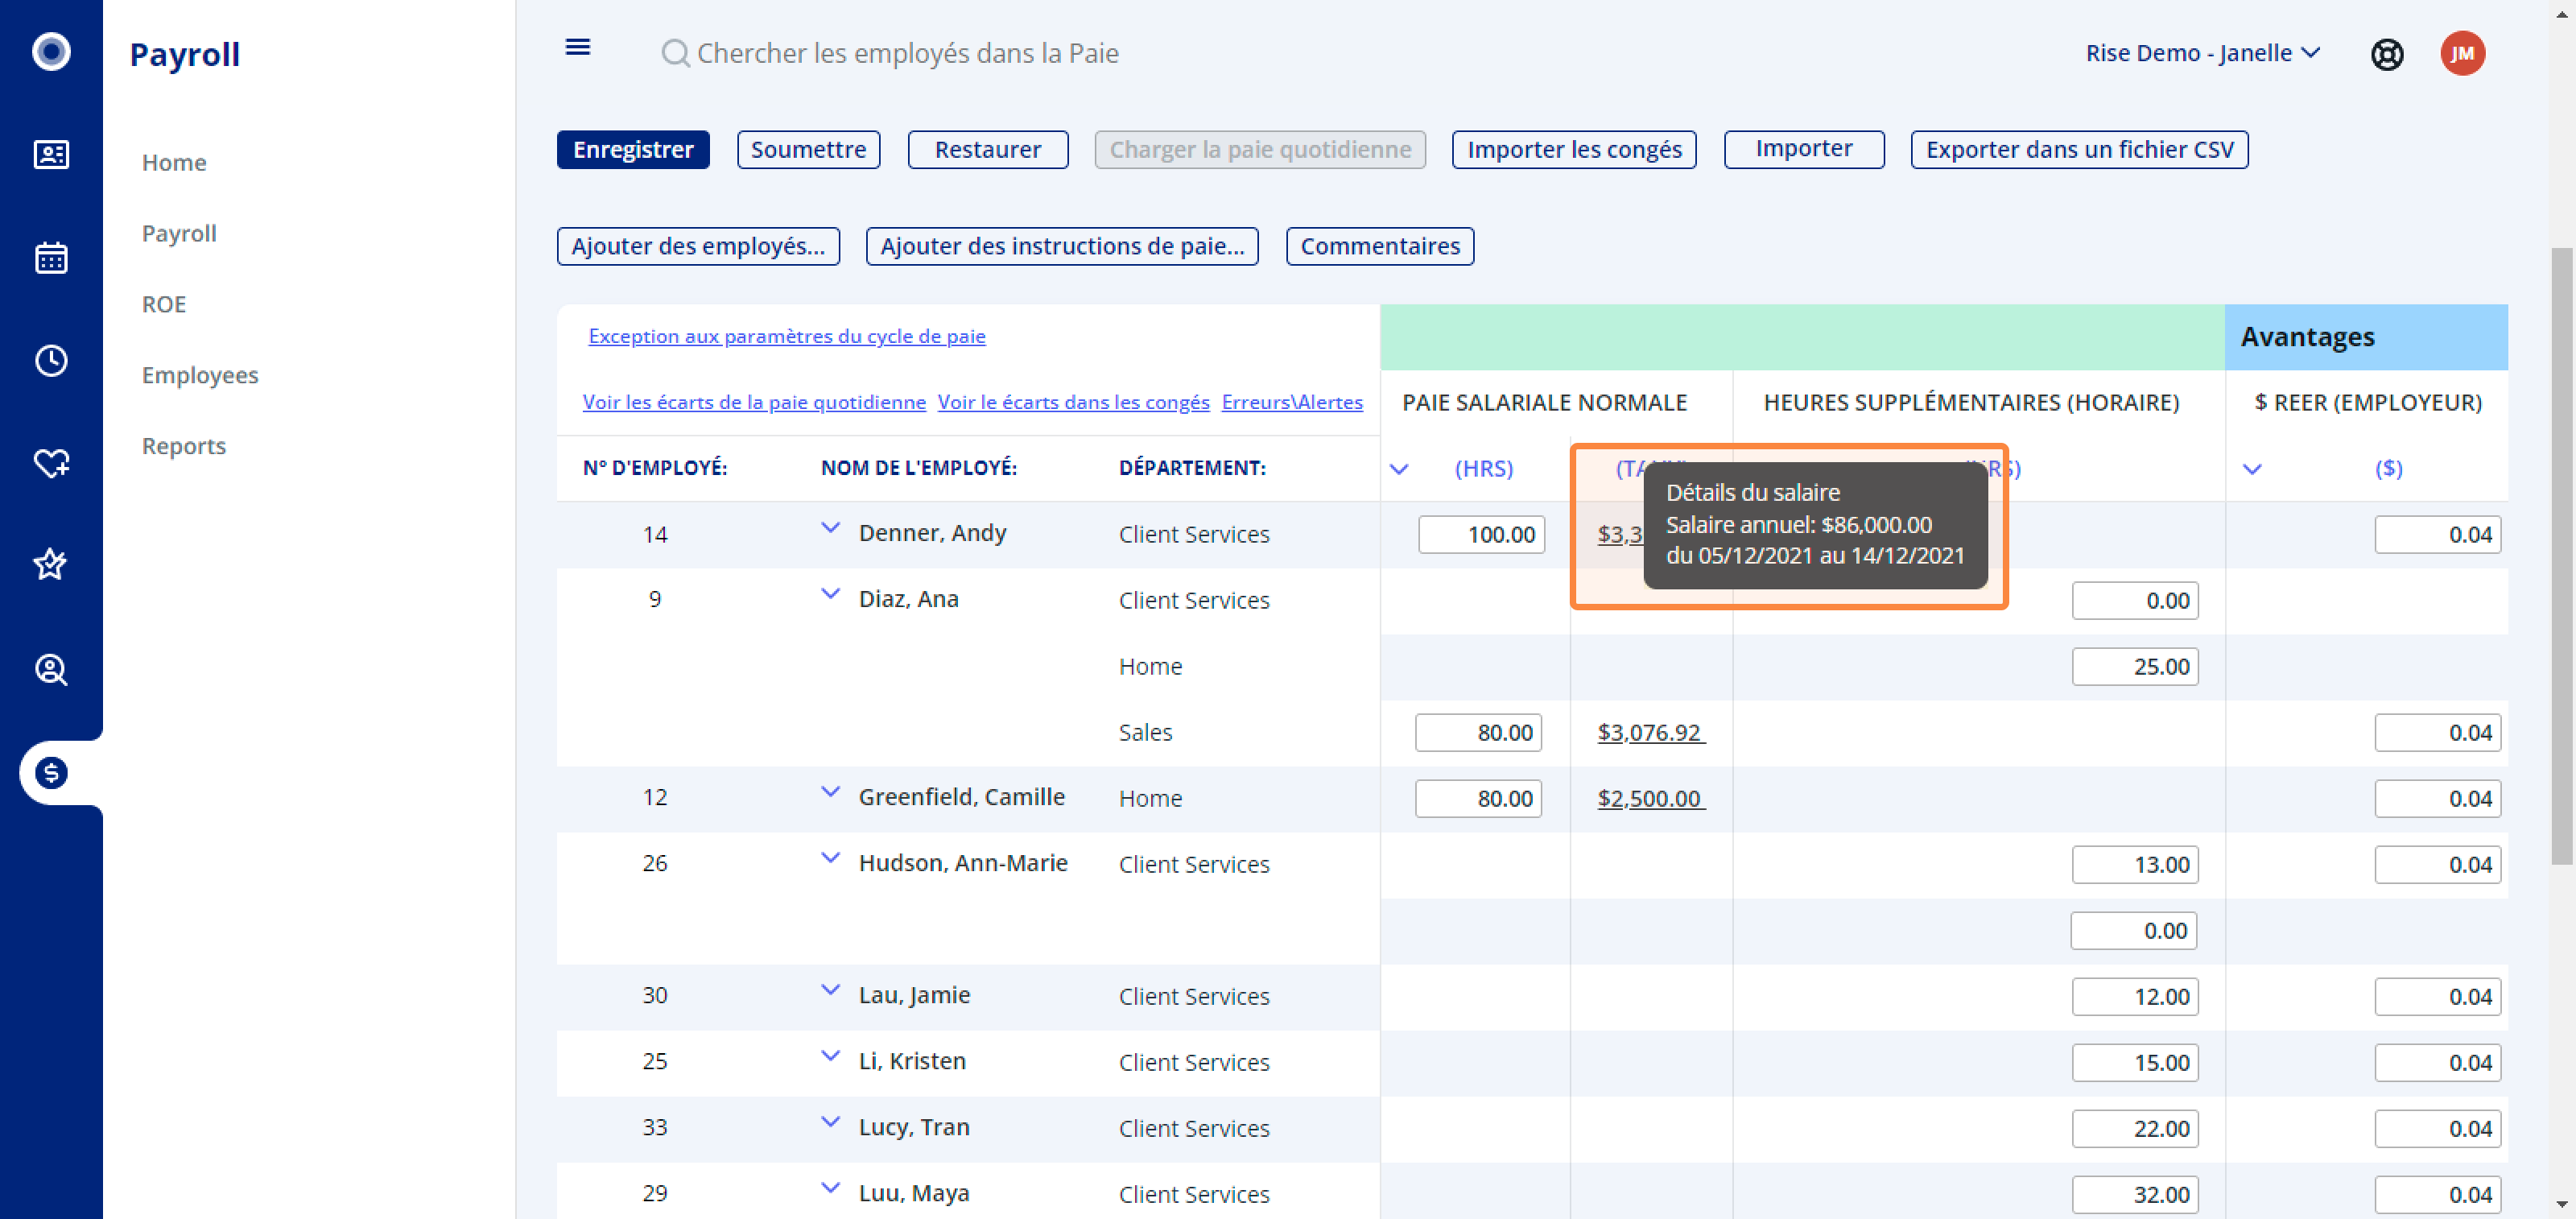Edit Diaz, Ana Sales hours 80.00

coord(1478,732)
